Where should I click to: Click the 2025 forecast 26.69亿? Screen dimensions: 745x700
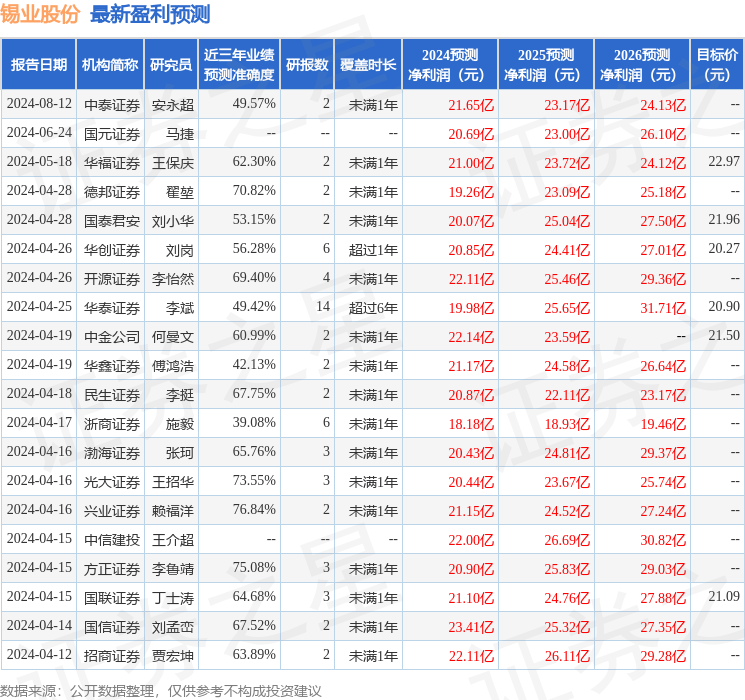[567, 540]
